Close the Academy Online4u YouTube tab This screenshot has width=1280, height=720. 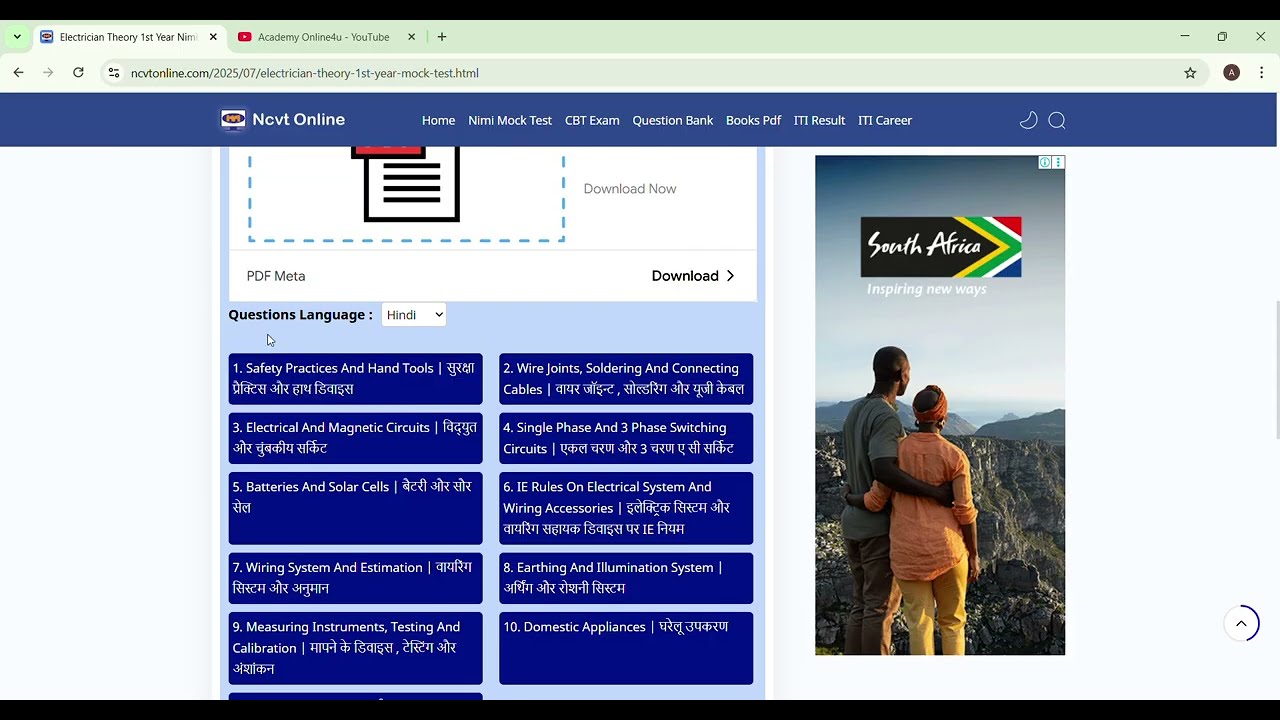tap(411, 37)
